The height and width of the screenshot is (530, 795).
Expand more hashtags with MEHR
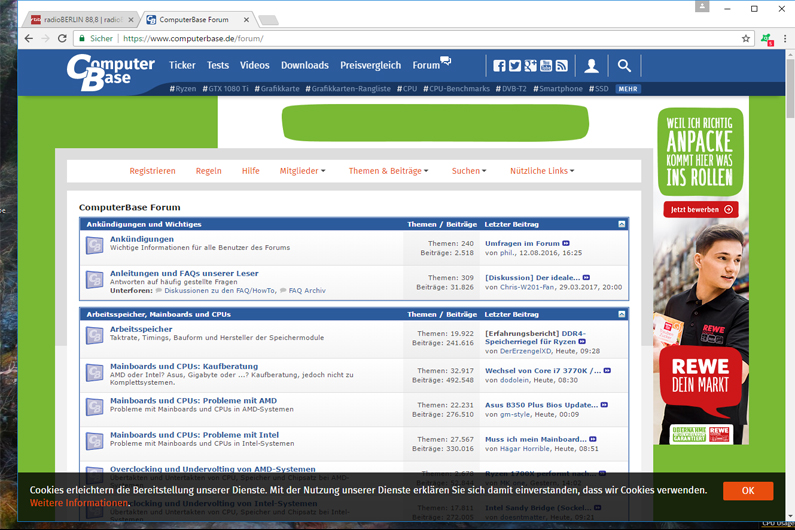(628, 89)
